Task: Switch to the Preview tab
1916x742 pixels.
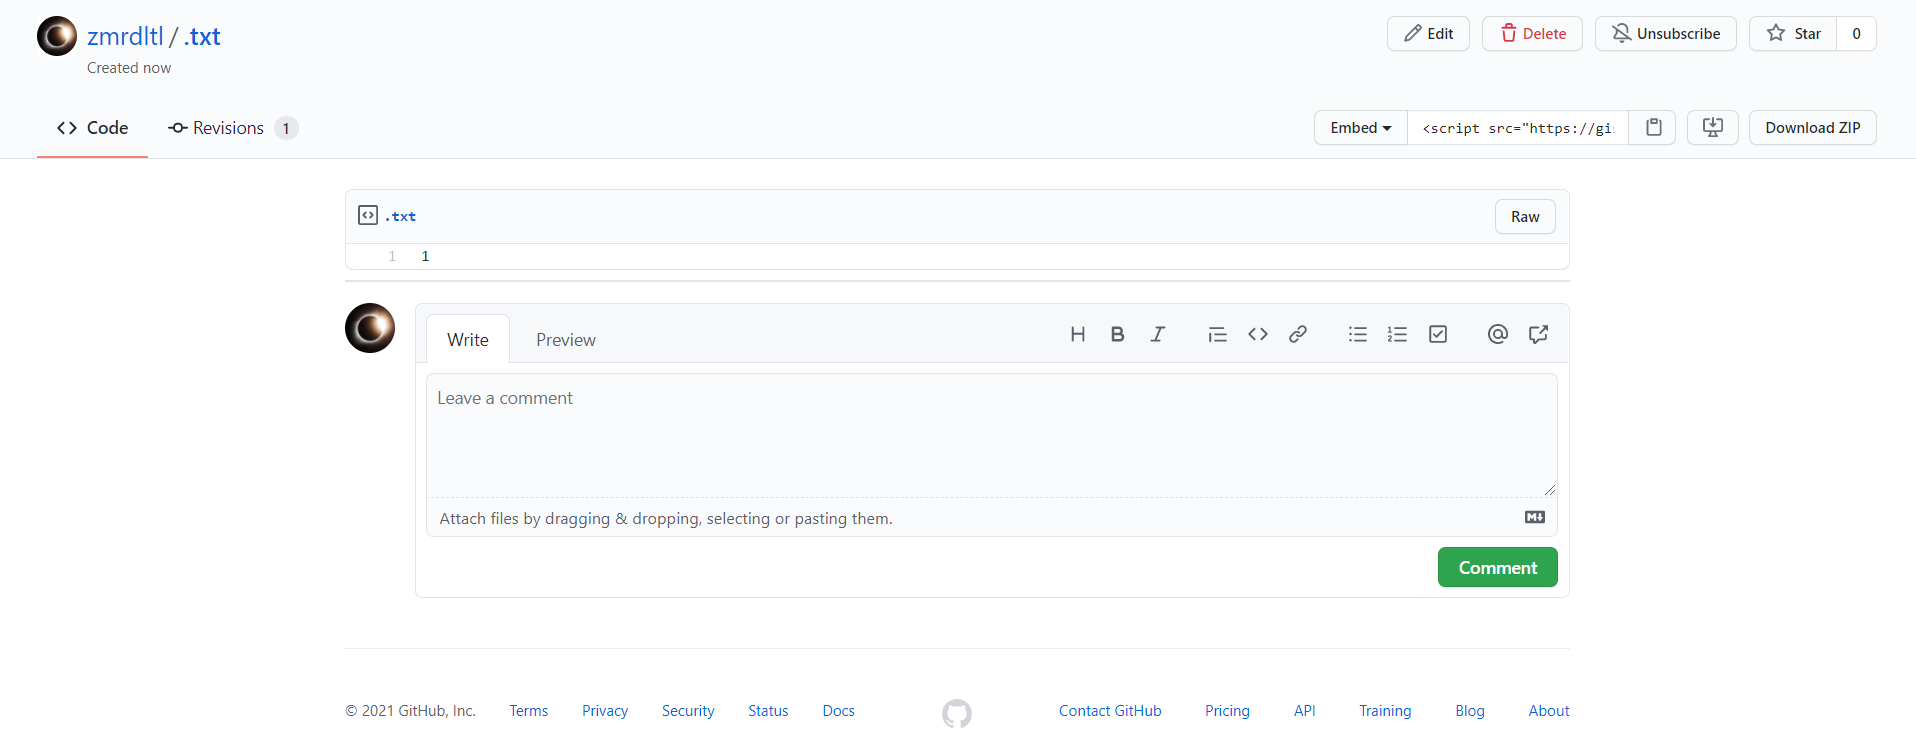Action: [x=566, y=340]
